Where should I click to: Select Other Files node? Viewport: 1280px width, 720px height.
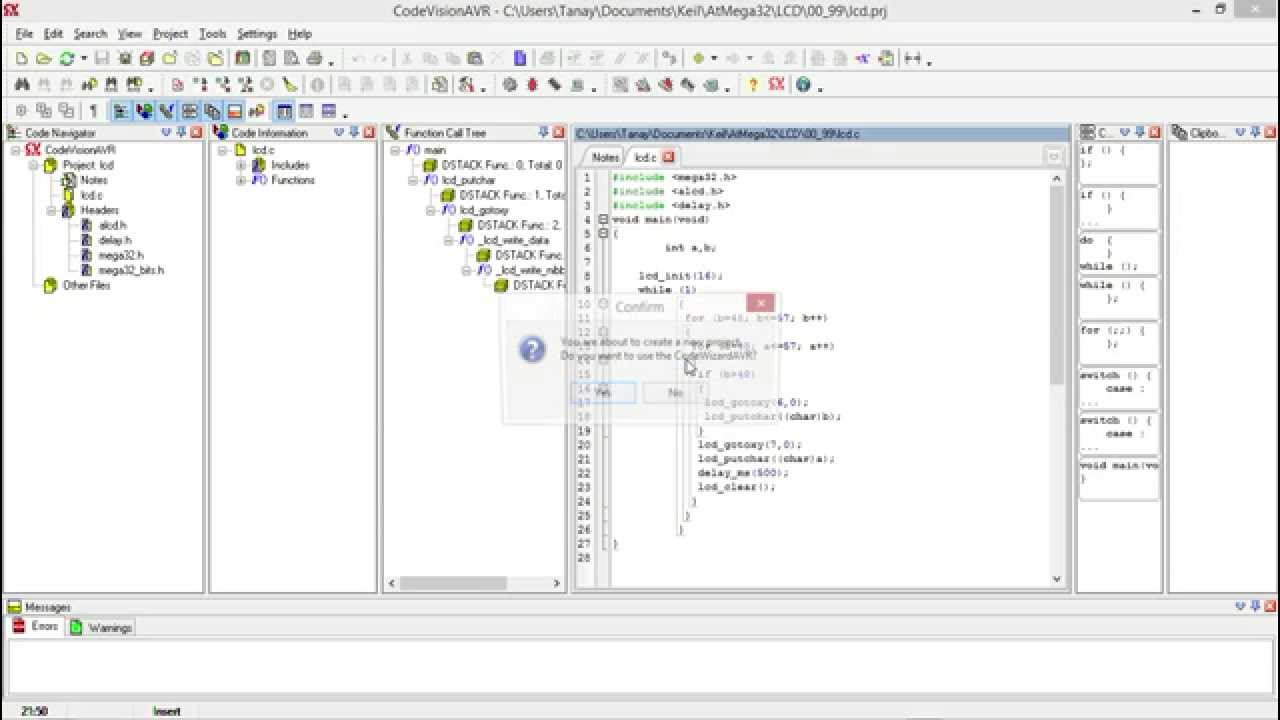tap(86, 285)
